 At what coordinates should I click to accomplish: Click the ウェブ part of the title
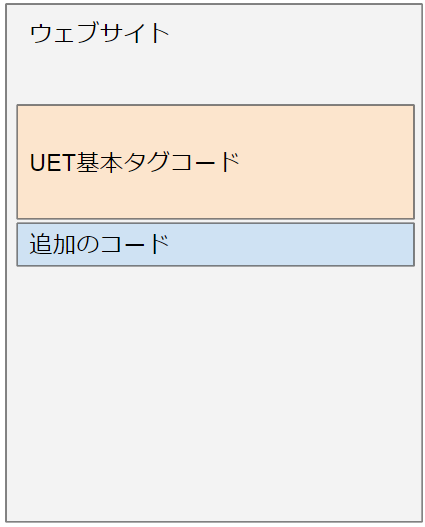click(64, 33)
